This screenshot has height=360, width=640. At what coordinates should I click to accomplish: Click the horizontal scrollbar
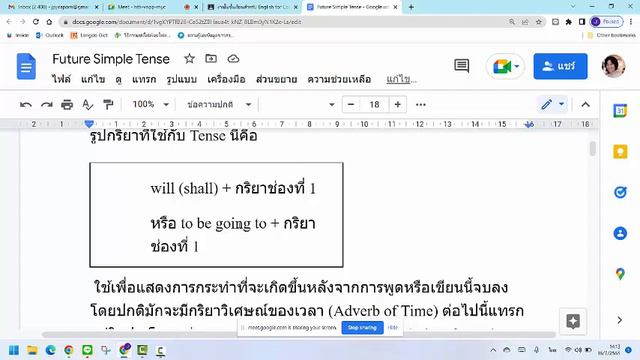(x=299, y=335)
